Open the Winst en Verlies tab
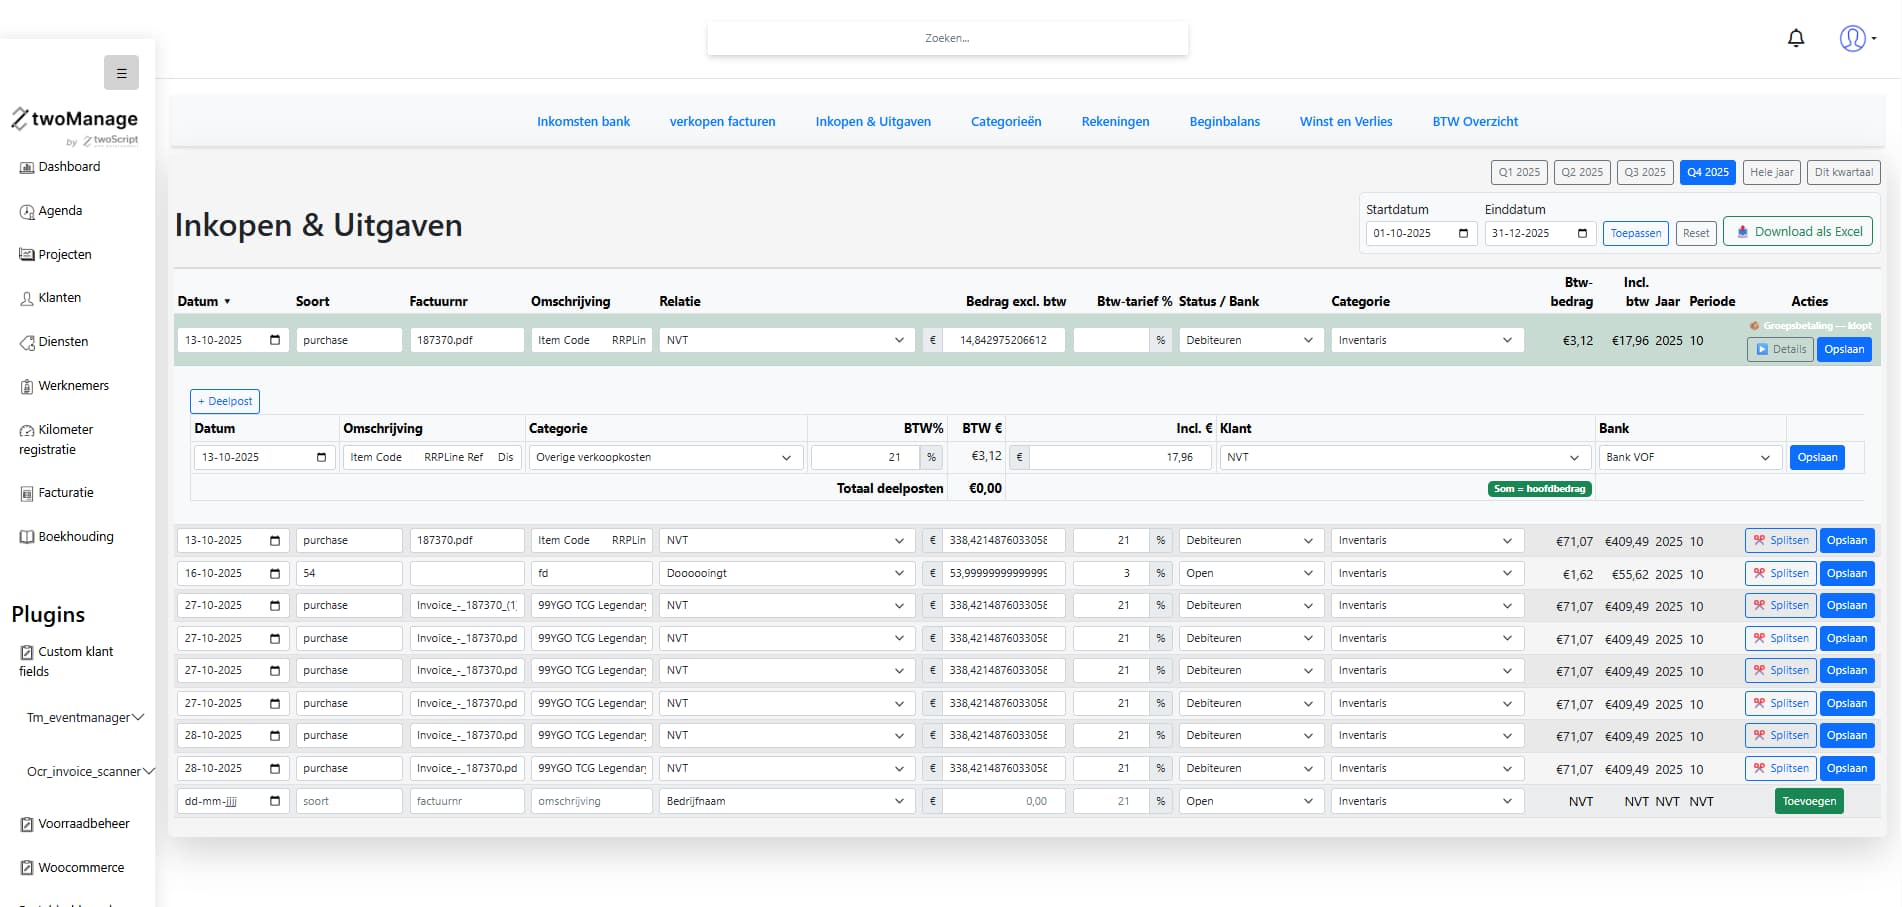Image resolution: width=1902 pixels, height=907 pixels. click(1345, 122)
